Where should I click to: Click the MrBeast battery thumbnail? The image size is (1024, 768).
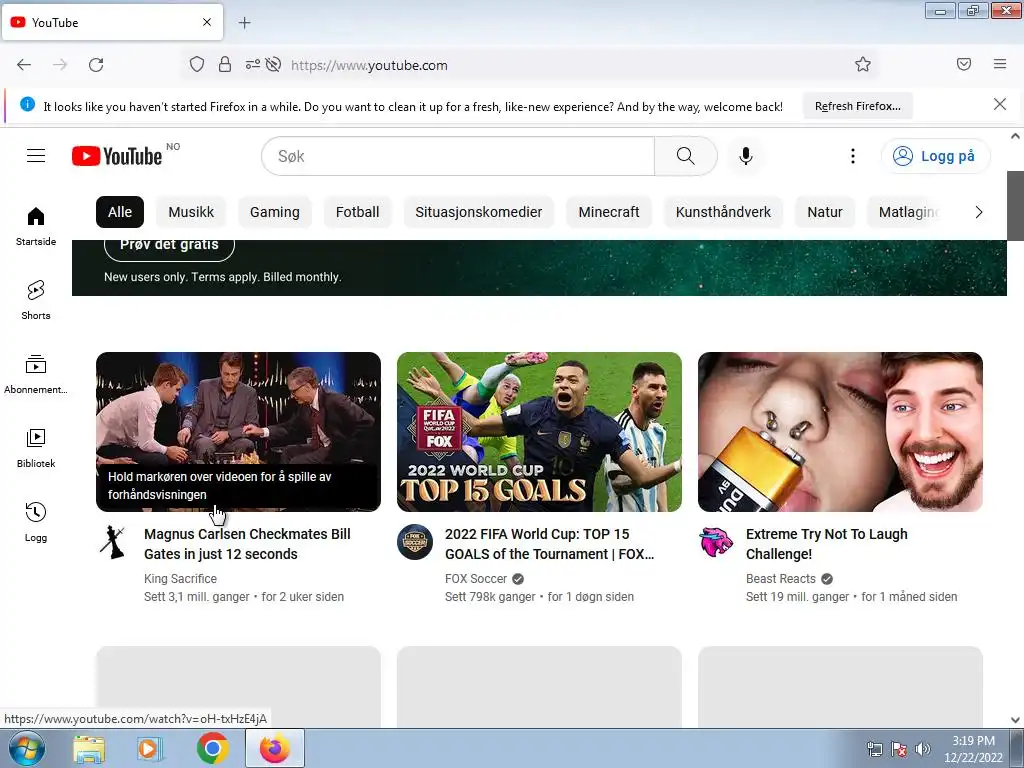click(x=840, y=432)
